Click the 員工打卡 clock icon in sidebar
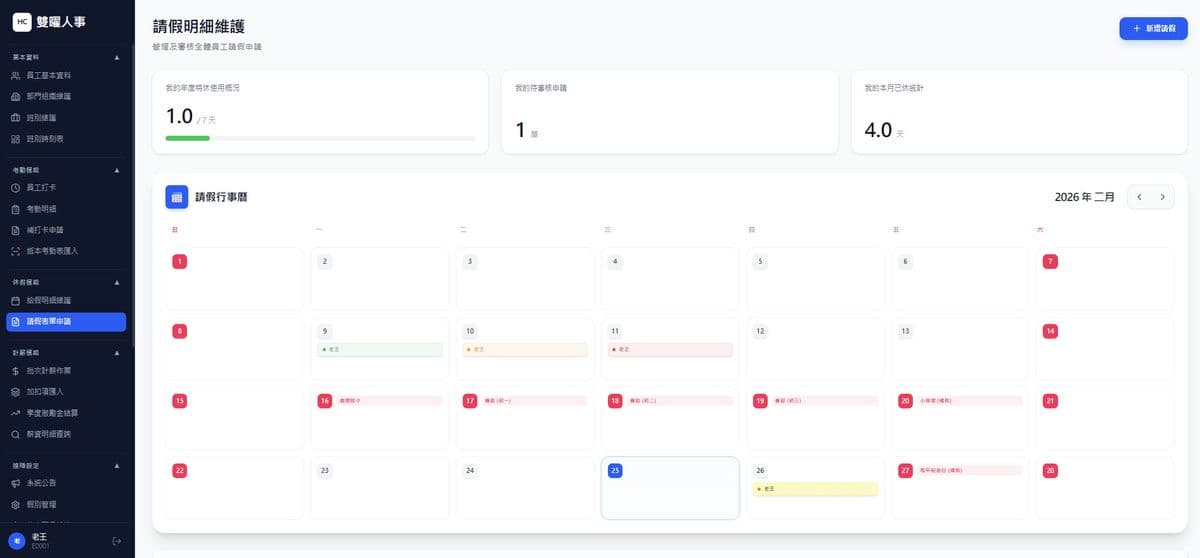This screenshot has width=1200, height=558. tap(15, 187)
